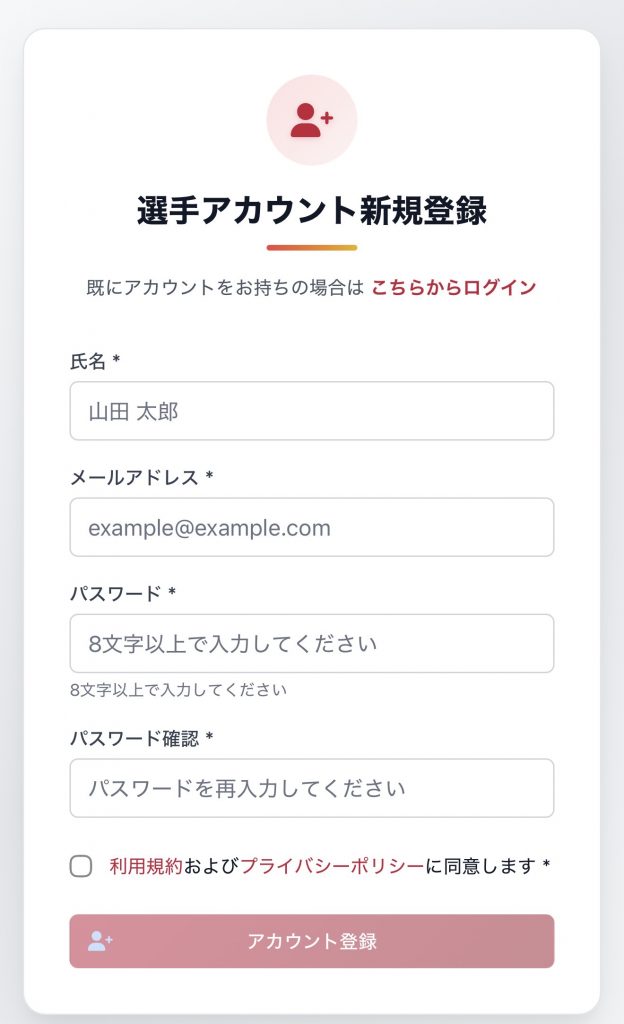The height and width of the screenshot is (1024, 624).
Task: Click the small user icon inside the アカウント登録 button
Action: click(x=100, y=941)
